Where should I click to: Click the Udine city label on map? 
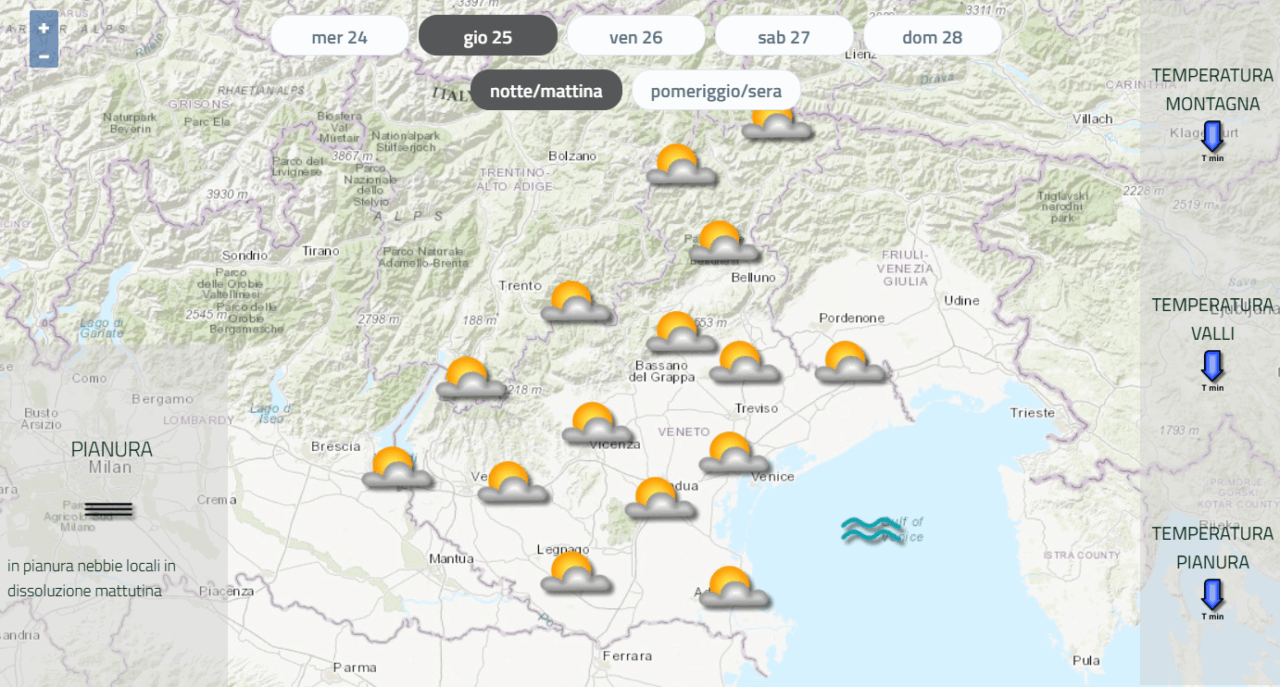point(962,300)
